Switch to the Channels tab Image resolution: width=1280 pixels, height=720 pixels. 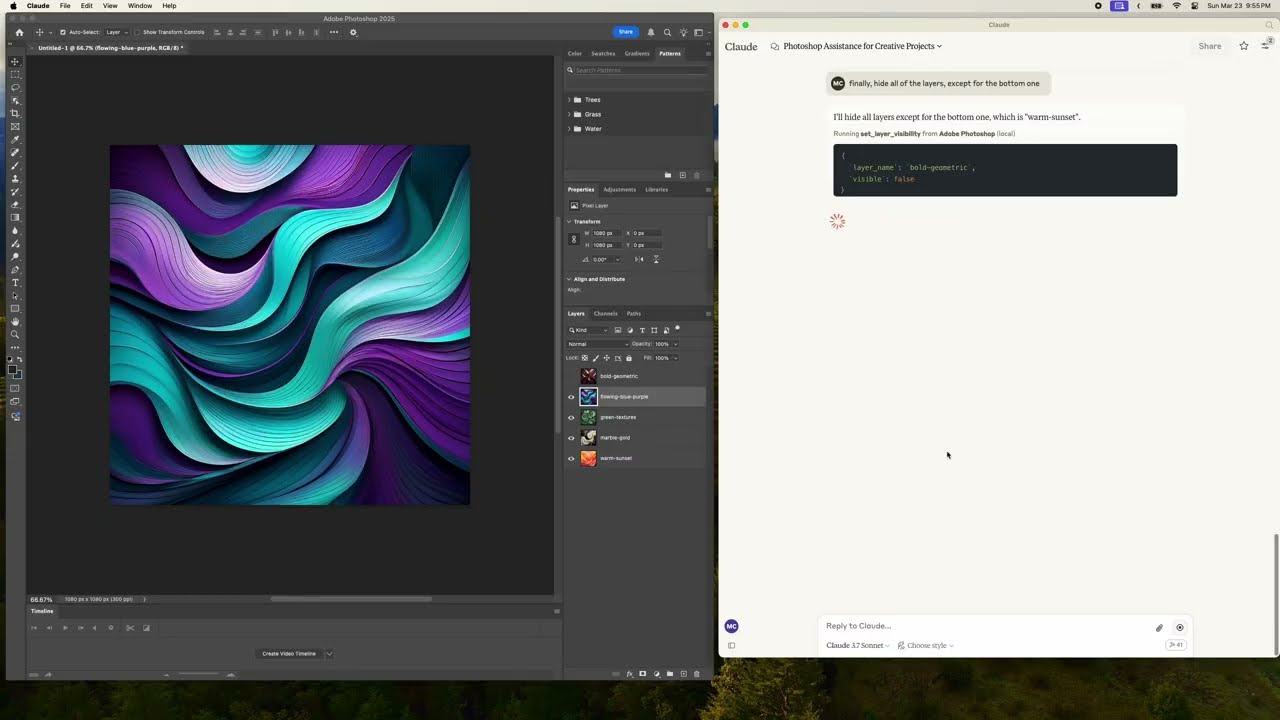tap(606, 313)
